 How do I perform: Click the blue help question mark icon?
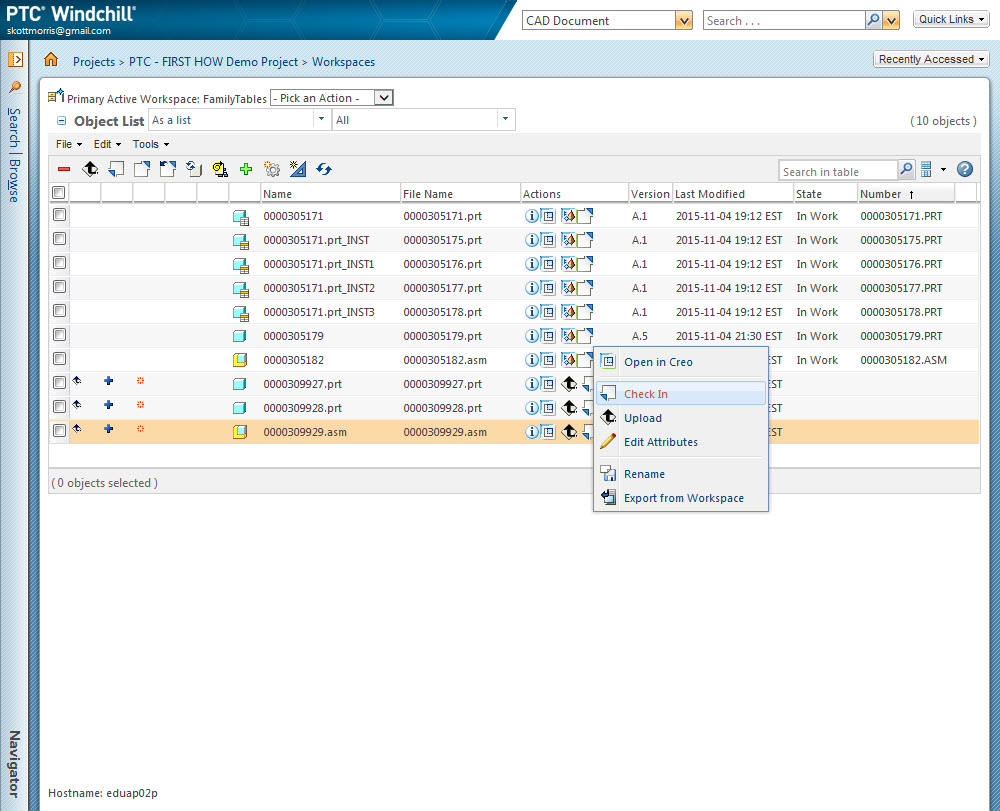965,169
